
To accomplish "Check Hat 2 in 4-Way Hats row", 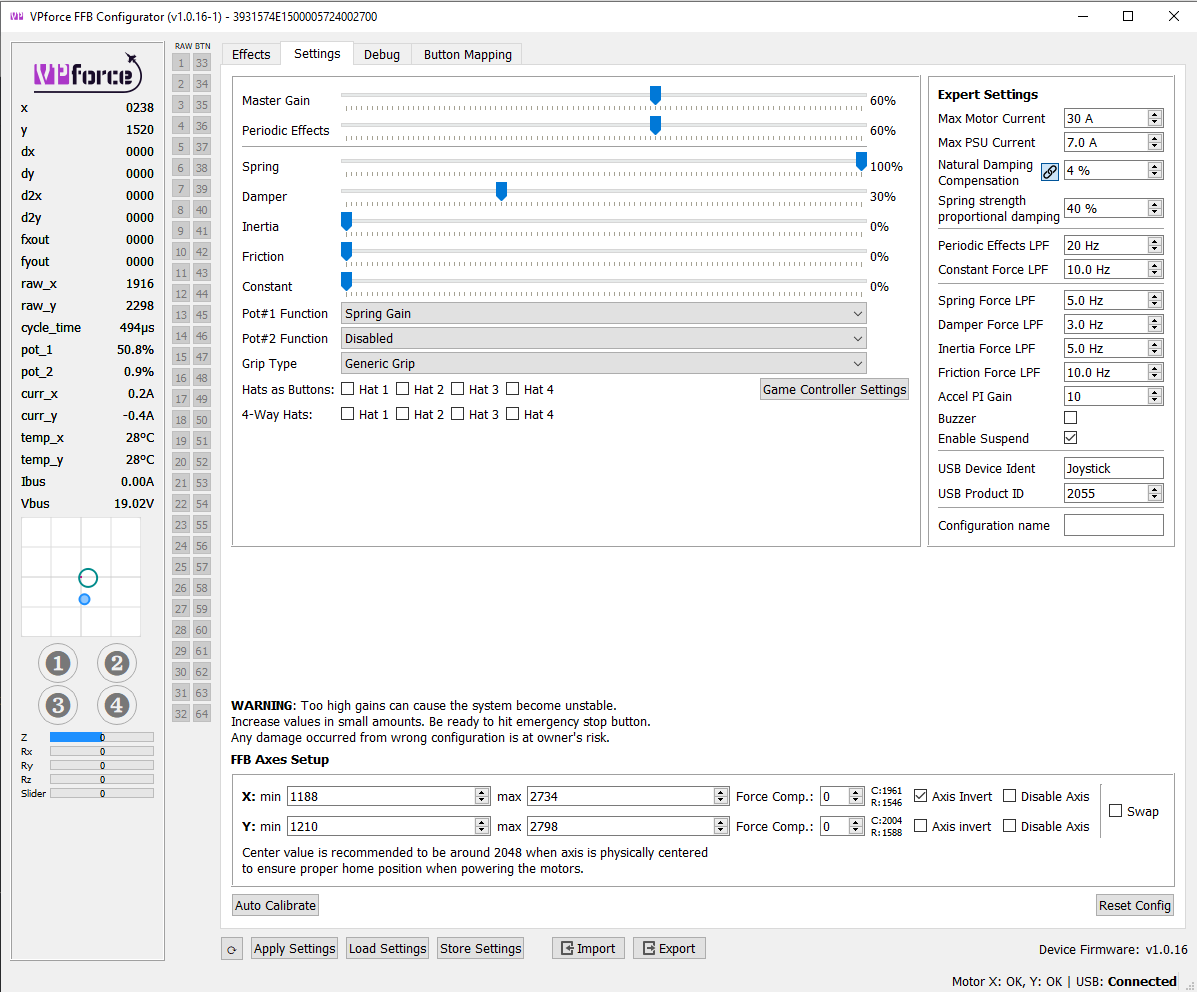I will pyautogui.click(x=402, y=414).
